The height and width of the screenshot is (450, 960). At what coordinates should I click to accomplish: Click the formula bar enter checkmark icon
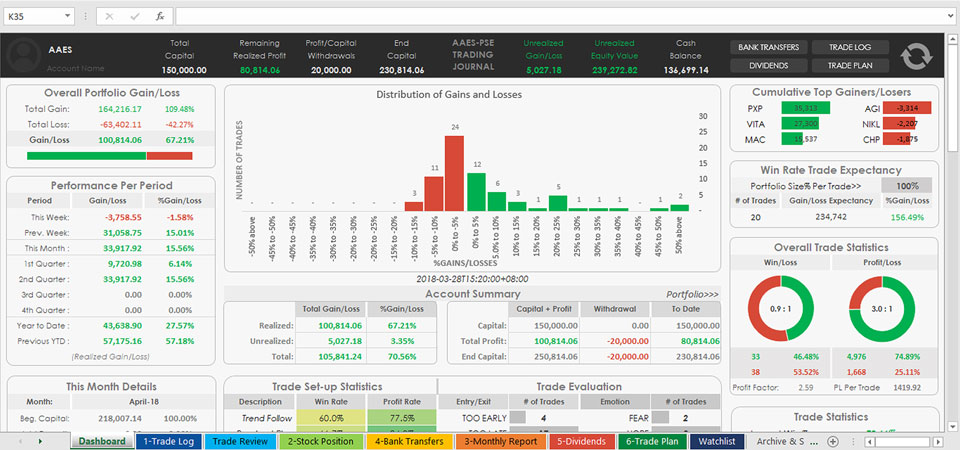click(134, 17)
